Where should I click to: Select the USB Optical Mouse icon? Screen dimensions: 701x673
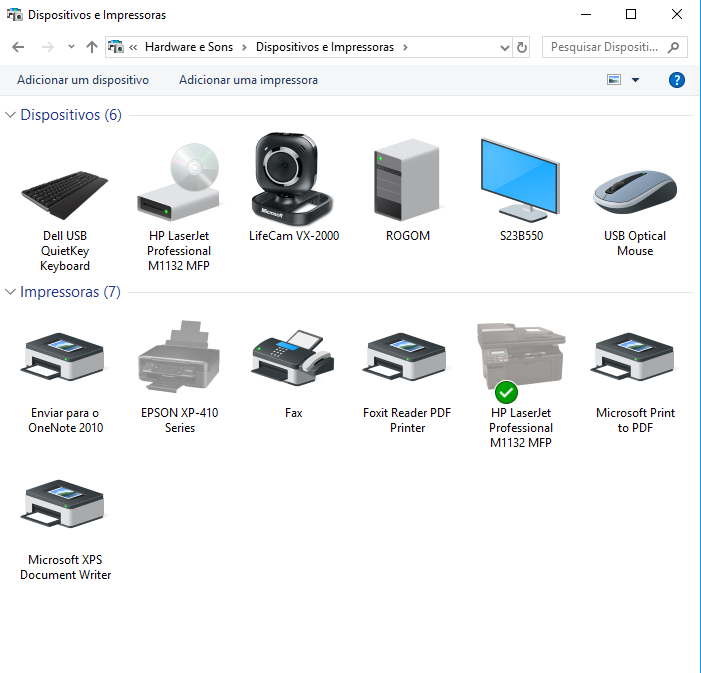click(x=635, y=191)
